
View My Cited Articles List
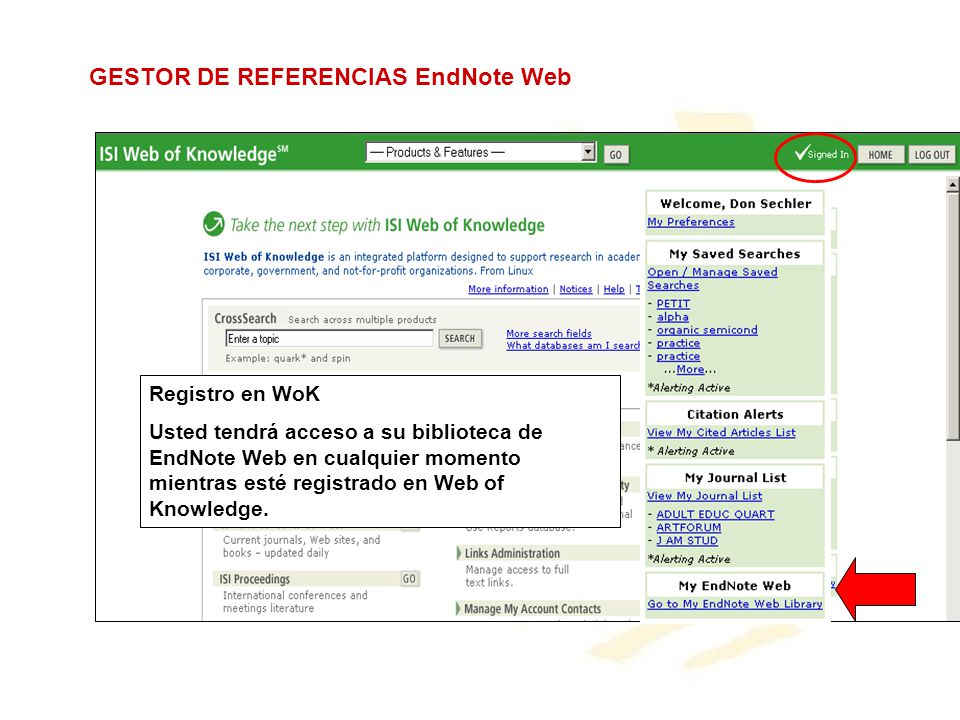[721, 432]
